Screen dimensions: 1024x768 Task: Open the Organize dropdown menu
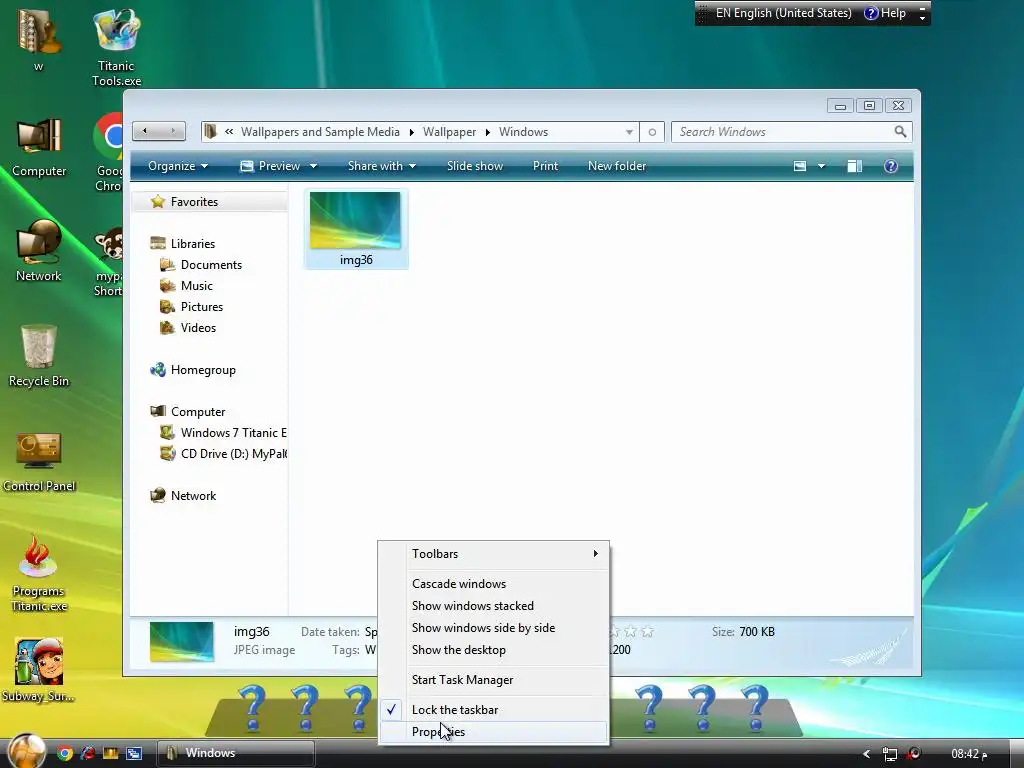178,166
